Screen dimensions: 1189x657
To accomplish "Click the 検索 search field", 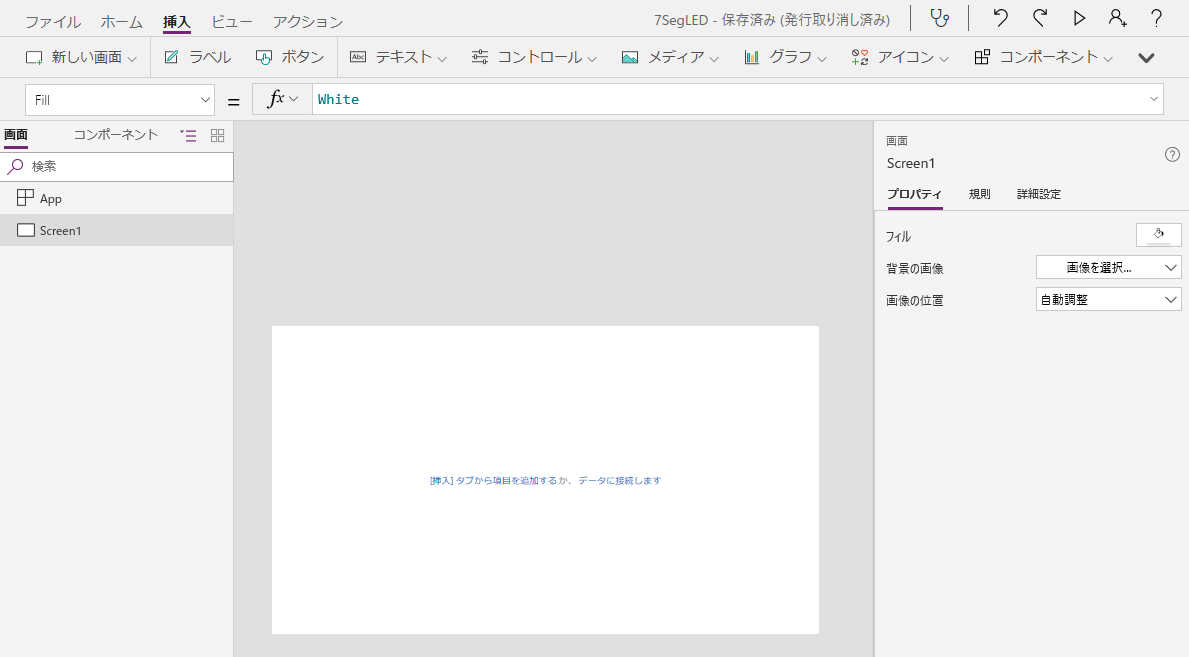I will click(117, 166).
